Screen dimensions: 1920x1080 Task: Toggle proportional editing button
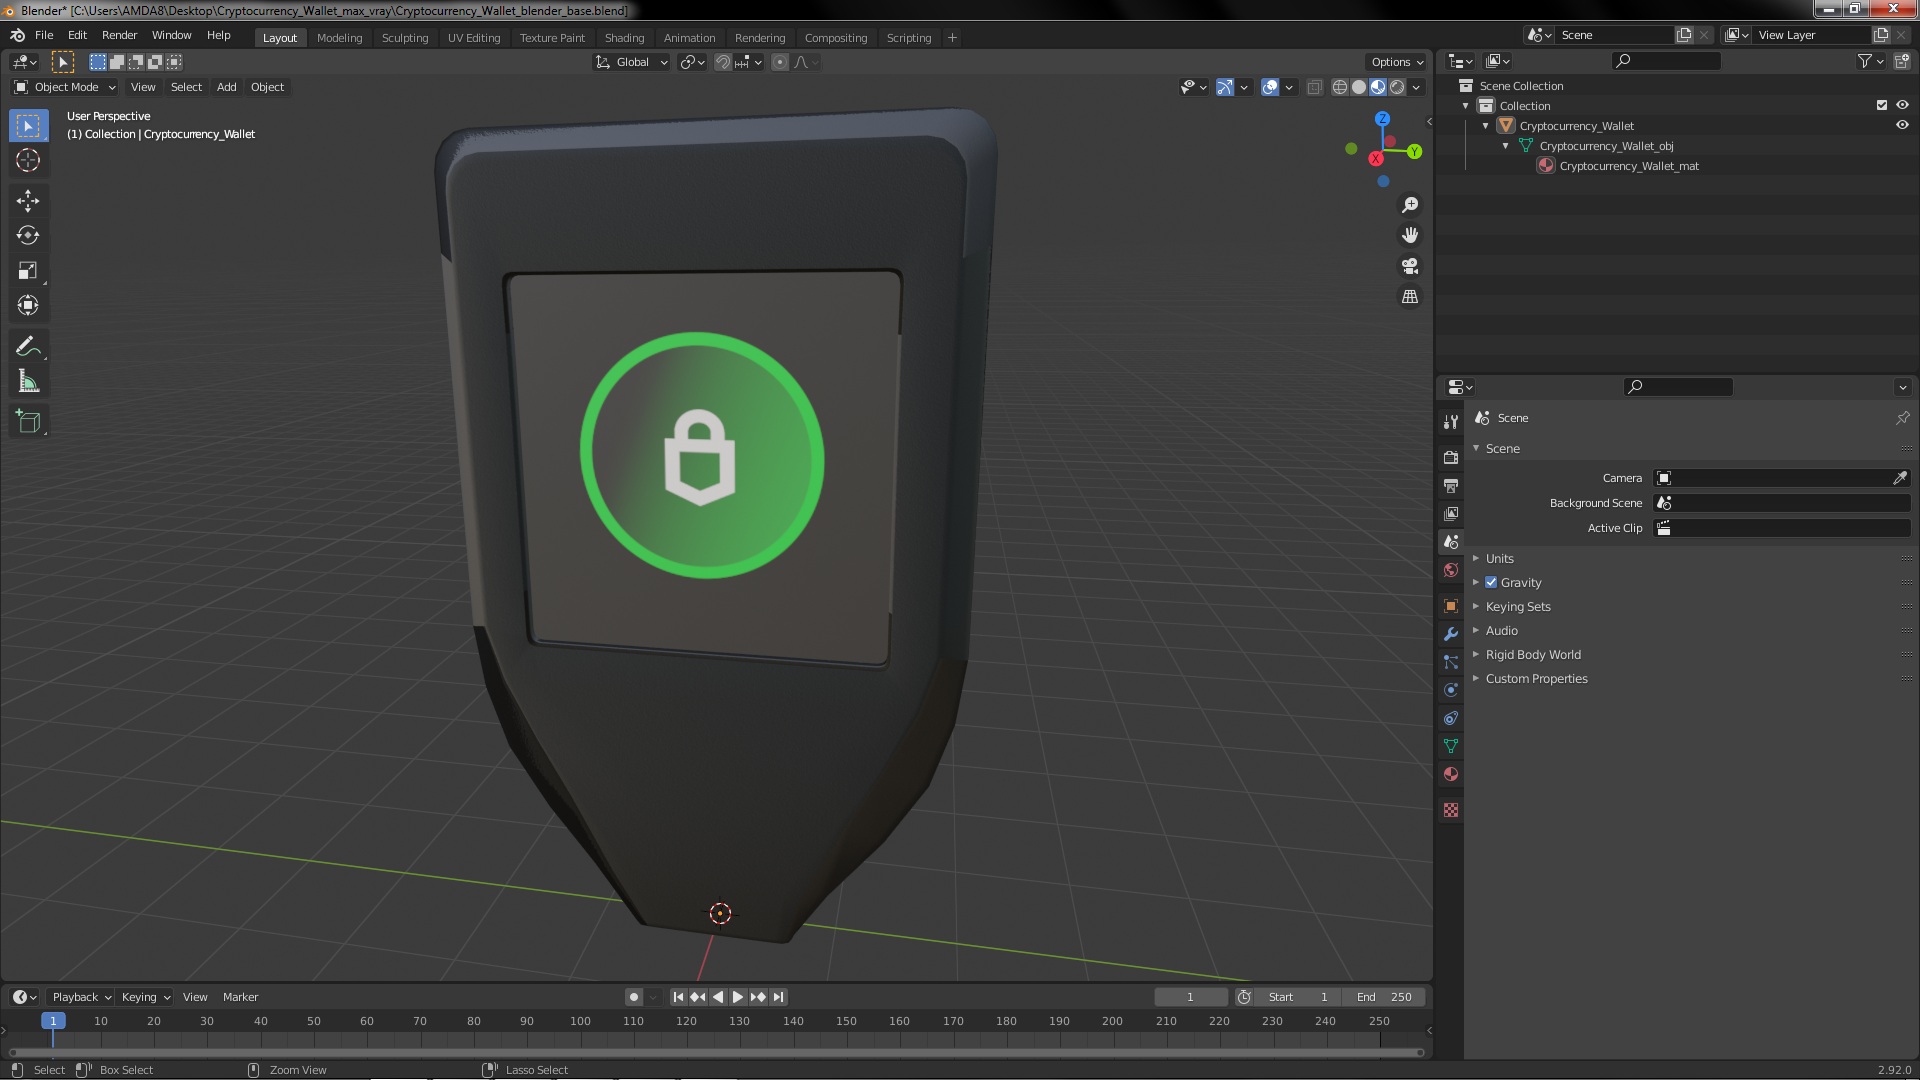pos(780,62)
